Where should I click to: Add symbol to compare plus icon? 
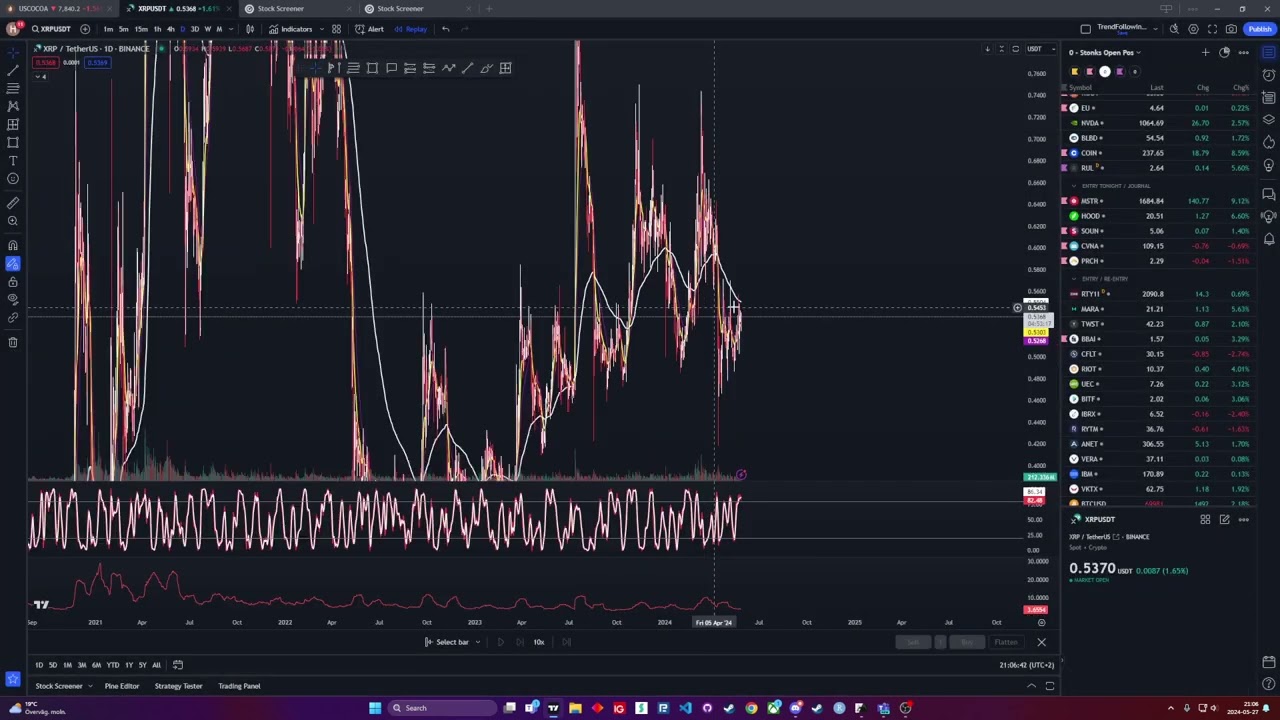click(85, 29)
